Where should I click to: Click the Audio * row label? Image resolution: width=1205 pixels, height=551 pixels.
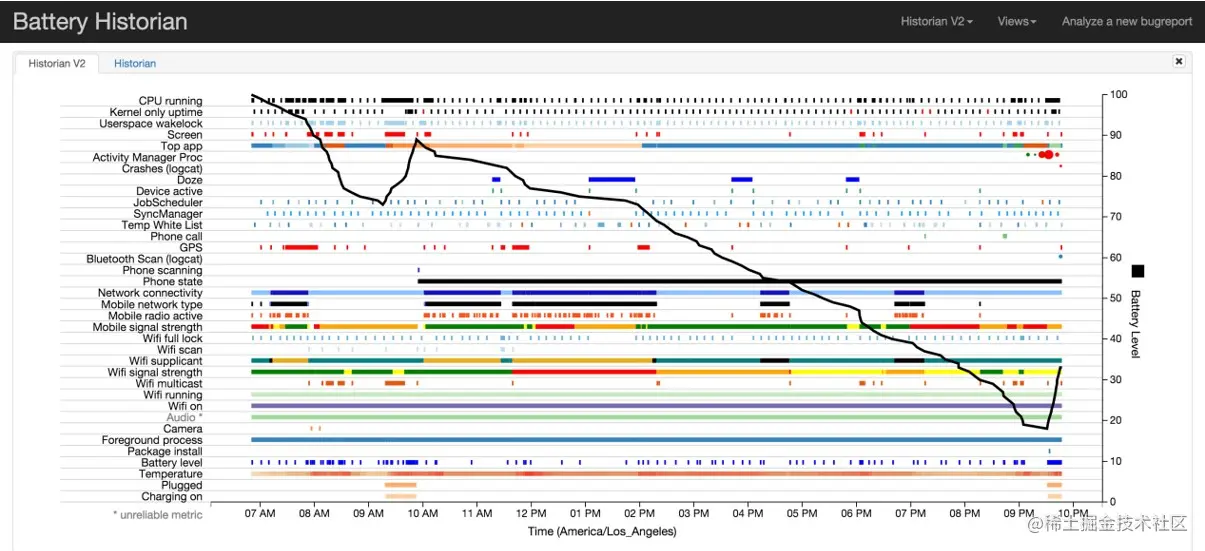pyautogui.click(x=185, y=418)
